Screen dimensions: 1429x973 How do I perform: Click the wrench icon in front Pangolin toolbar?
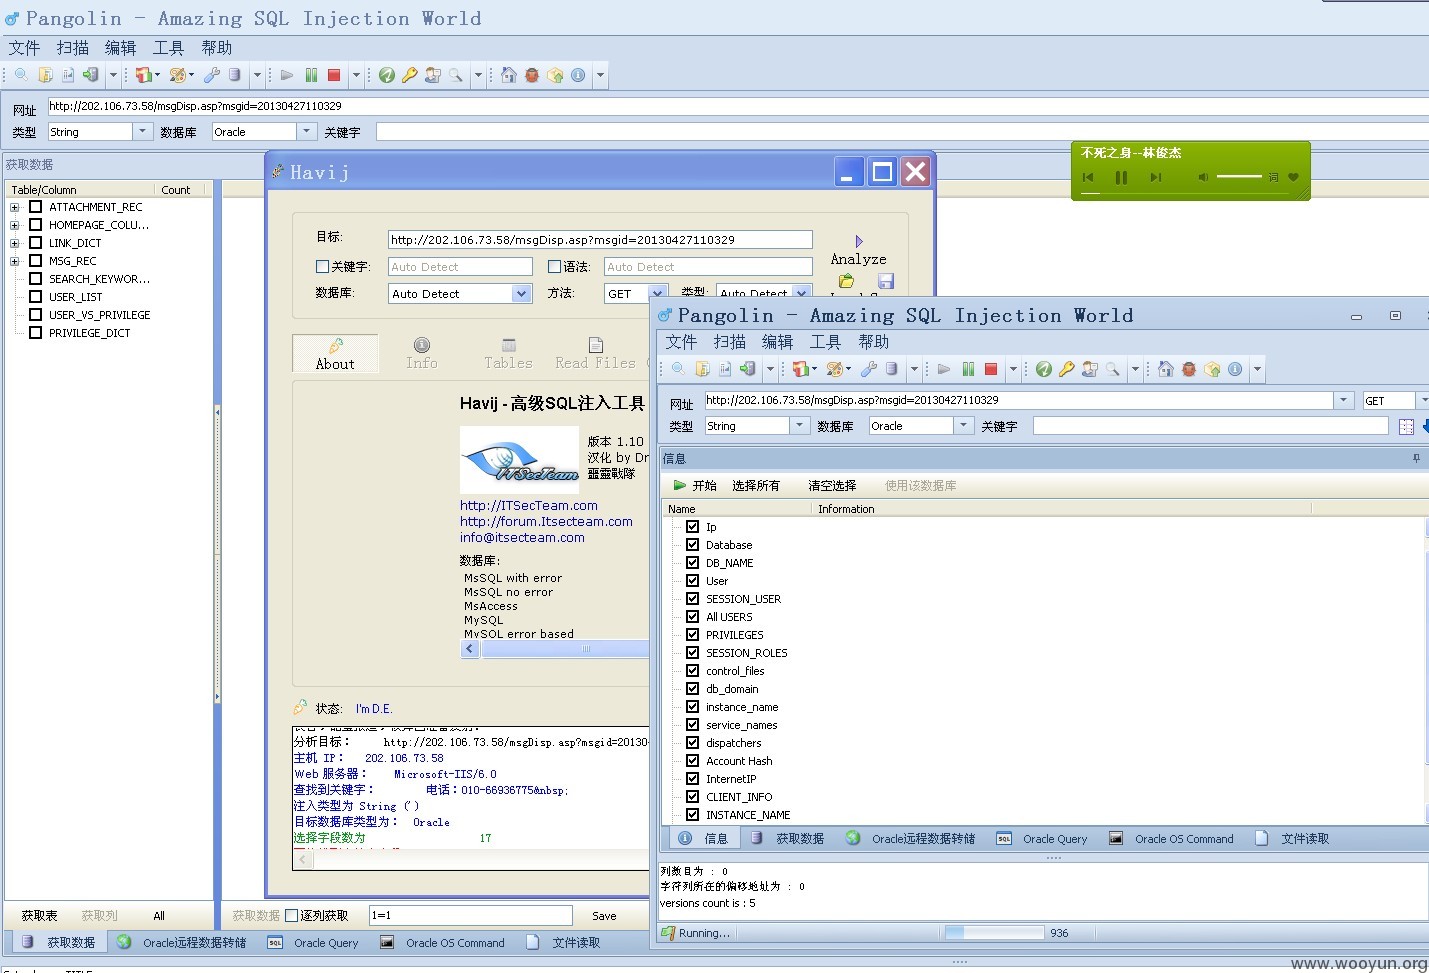[868, 369]
